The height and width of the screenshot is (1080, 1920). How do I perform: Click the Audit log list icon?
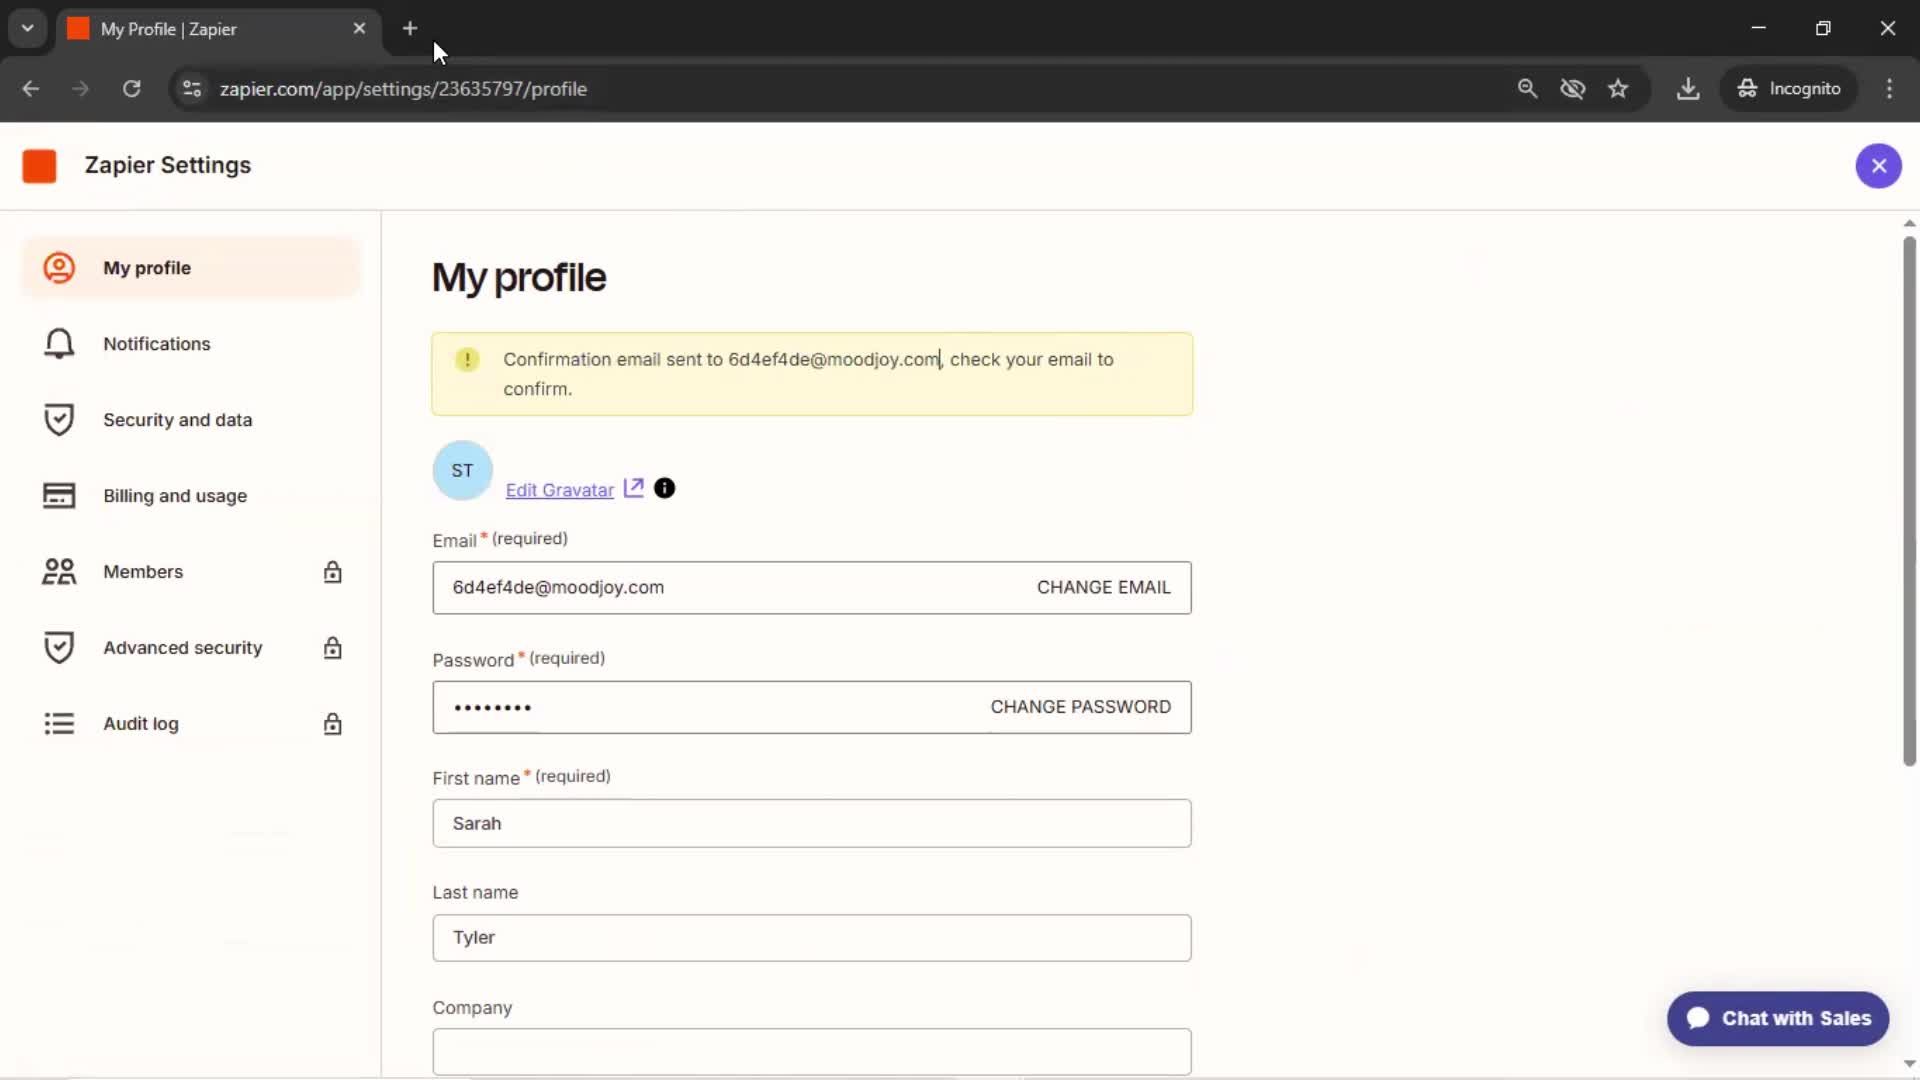59,724
